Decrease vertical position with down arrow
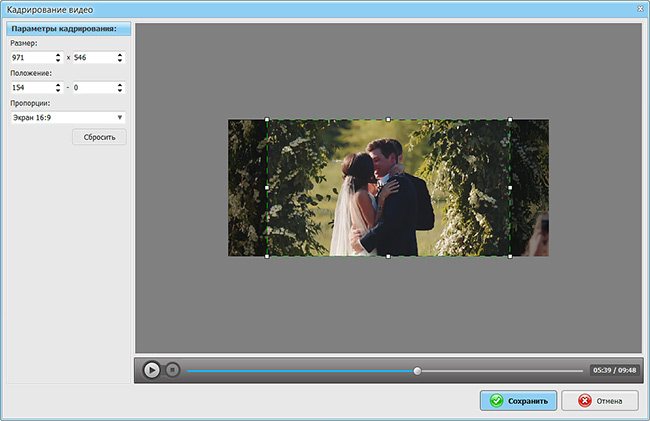Viewport: 650px width, 421px height. [x=121, y=91]
